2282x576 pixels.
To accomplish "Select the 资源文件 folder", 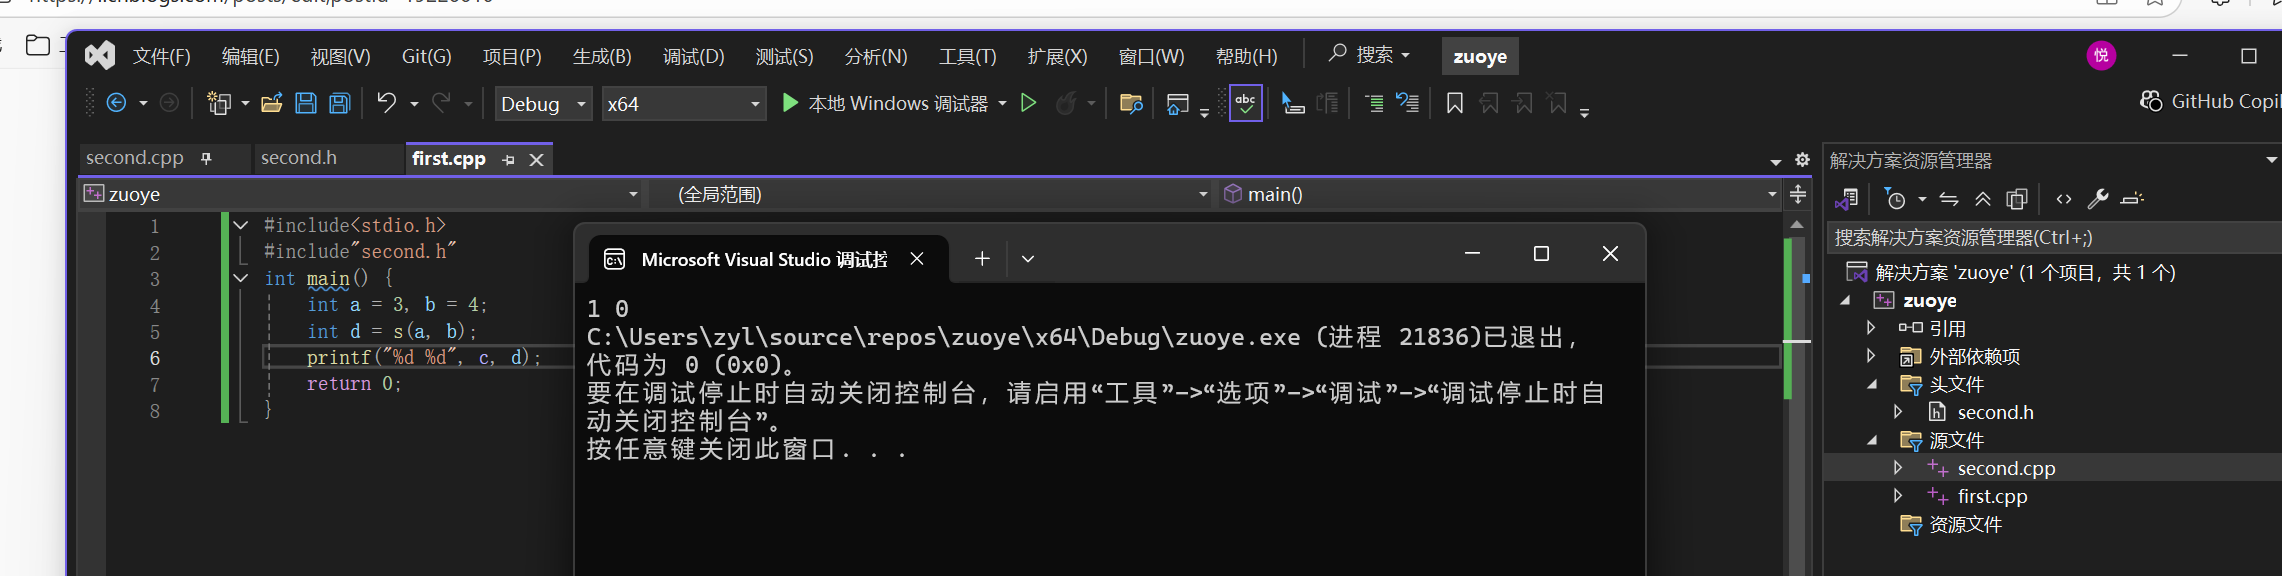I will tap(1965, 524).
